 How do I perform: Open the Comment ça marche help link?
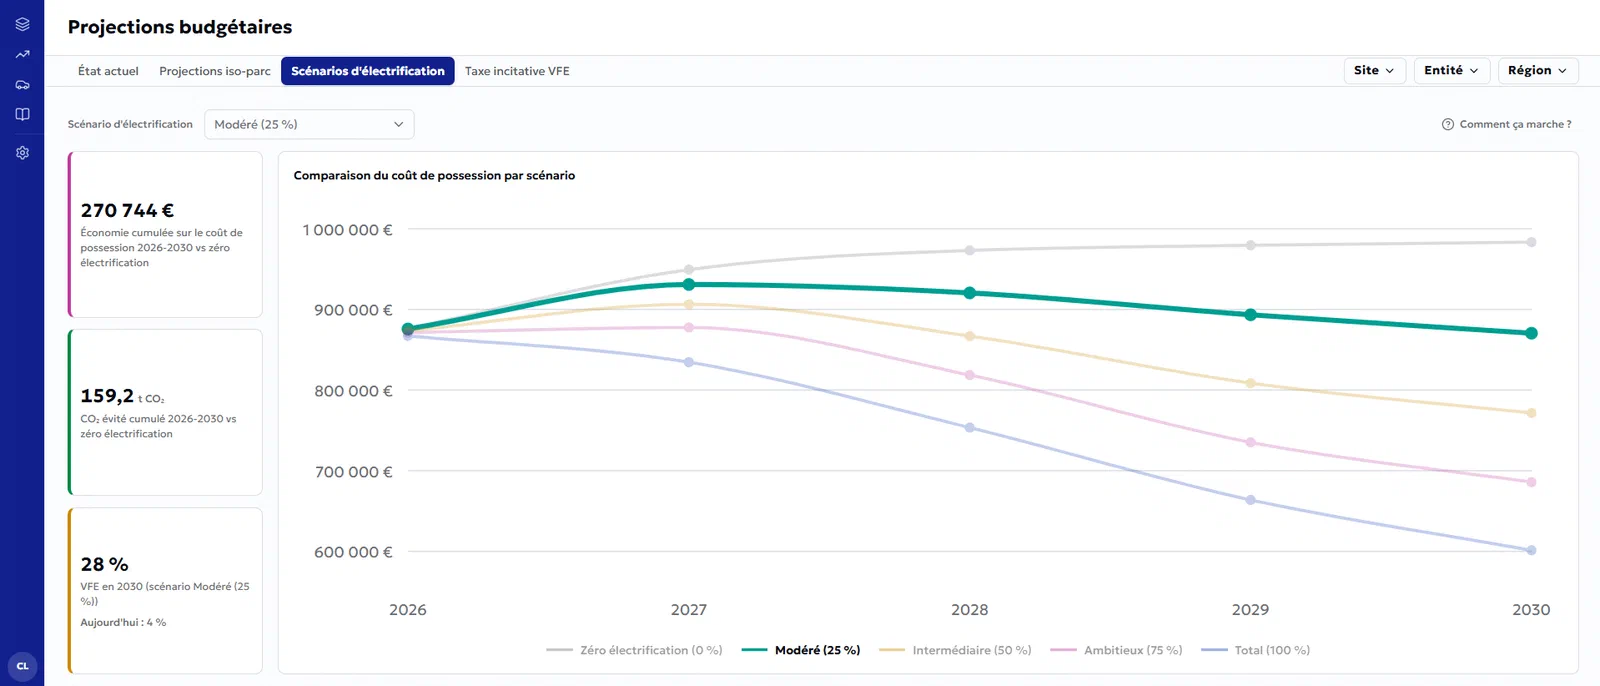pyautogui.click(x=1507, y=124)
